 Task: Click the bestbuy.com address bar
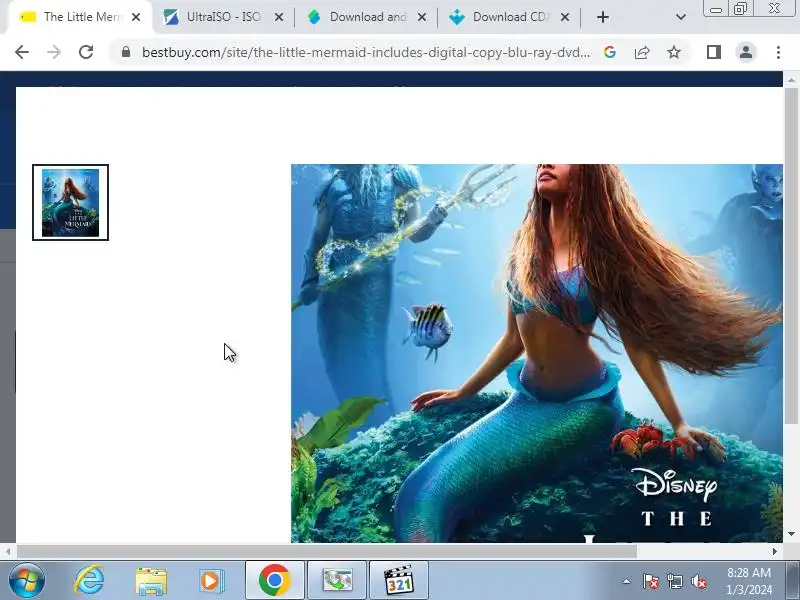(365, 53)
